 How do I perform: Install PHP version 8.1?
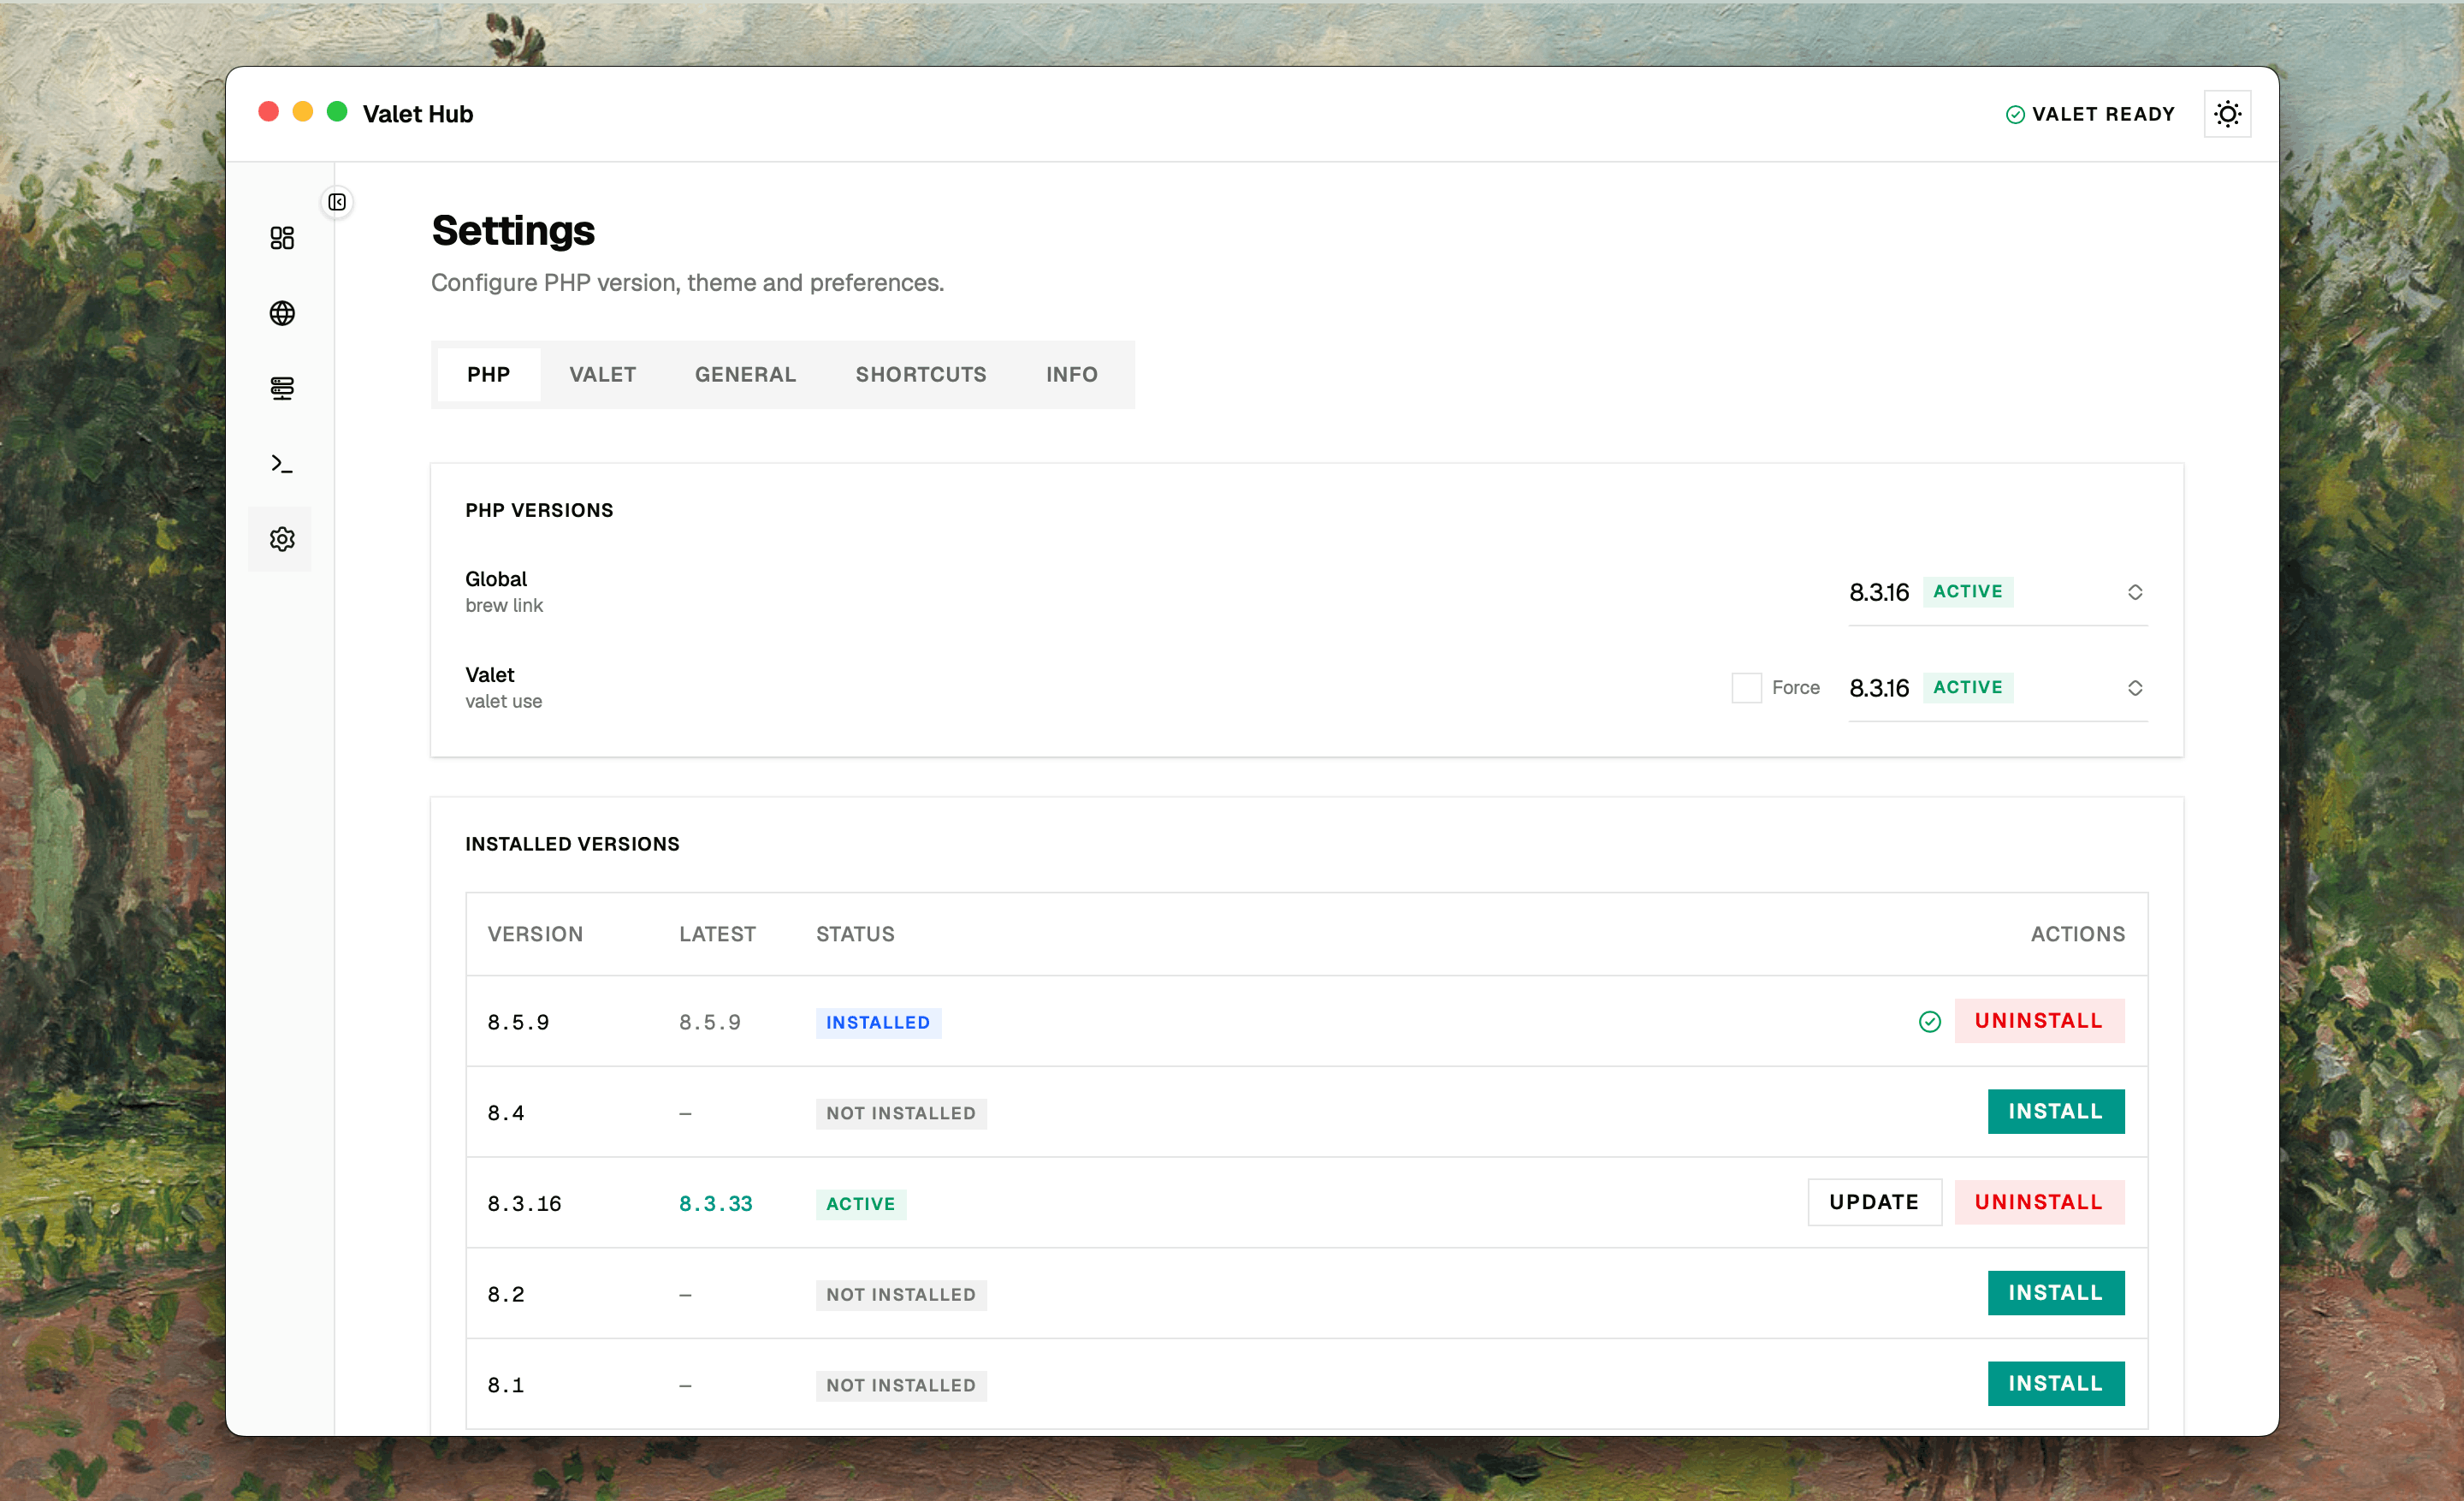coord(2056,1384)
